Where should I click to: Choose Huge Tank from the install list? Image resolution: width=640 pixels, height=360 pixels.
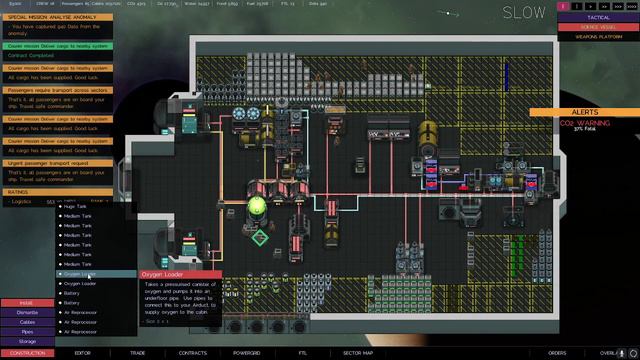pos(96,207)
